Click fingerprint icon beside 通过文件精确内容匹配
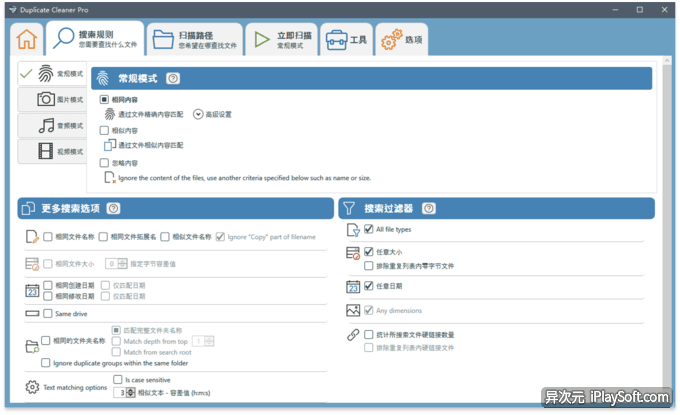The height and width of the screenshot is (415, 680). (x=110, y=114)
